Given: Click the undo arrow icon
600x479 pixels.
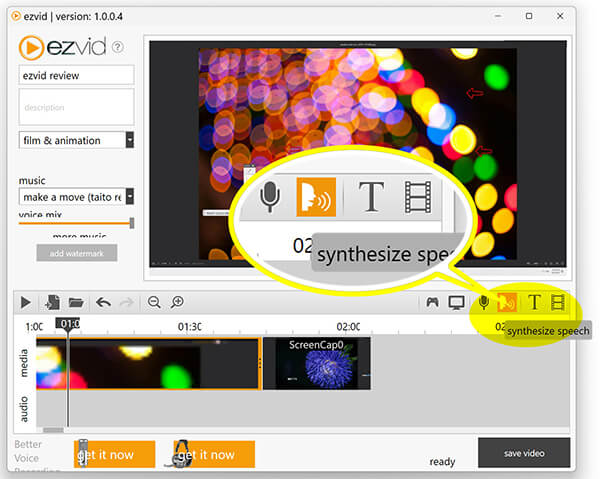Looking at the screenshot, I should (103, 303).
